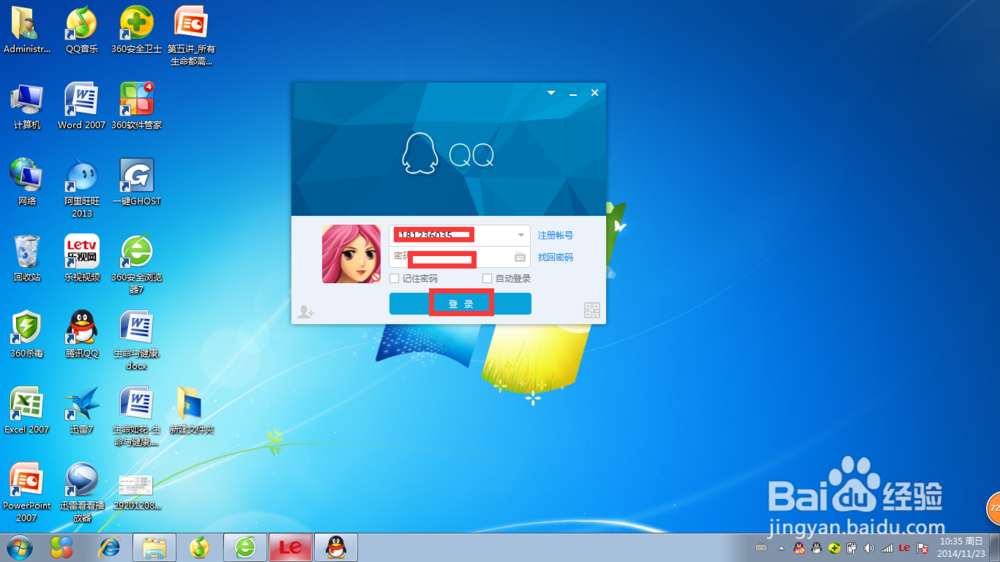Open the colorful ball icon beside Start button

62,548
